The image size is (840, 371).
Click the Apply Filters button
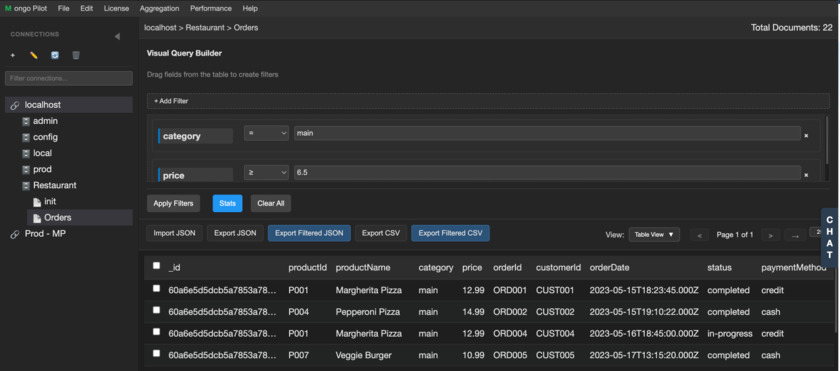[173, 203]
